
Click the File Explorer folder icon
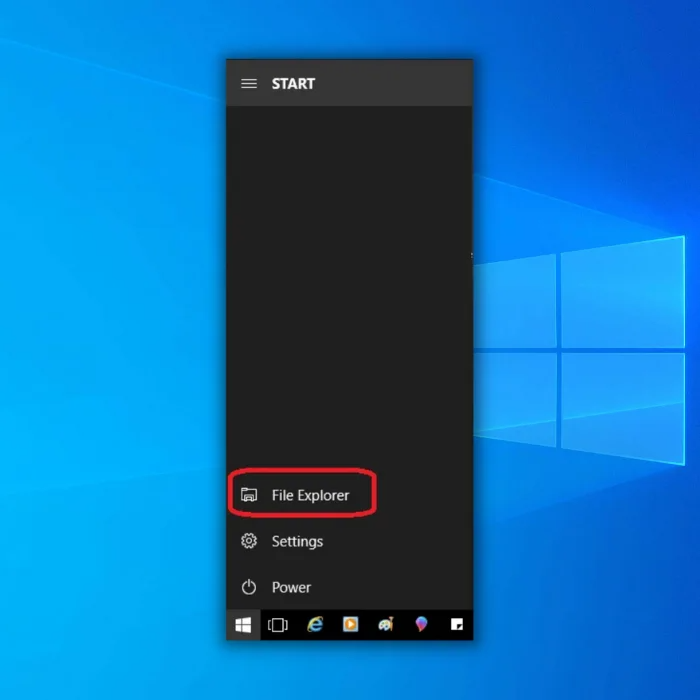[249, 495]
